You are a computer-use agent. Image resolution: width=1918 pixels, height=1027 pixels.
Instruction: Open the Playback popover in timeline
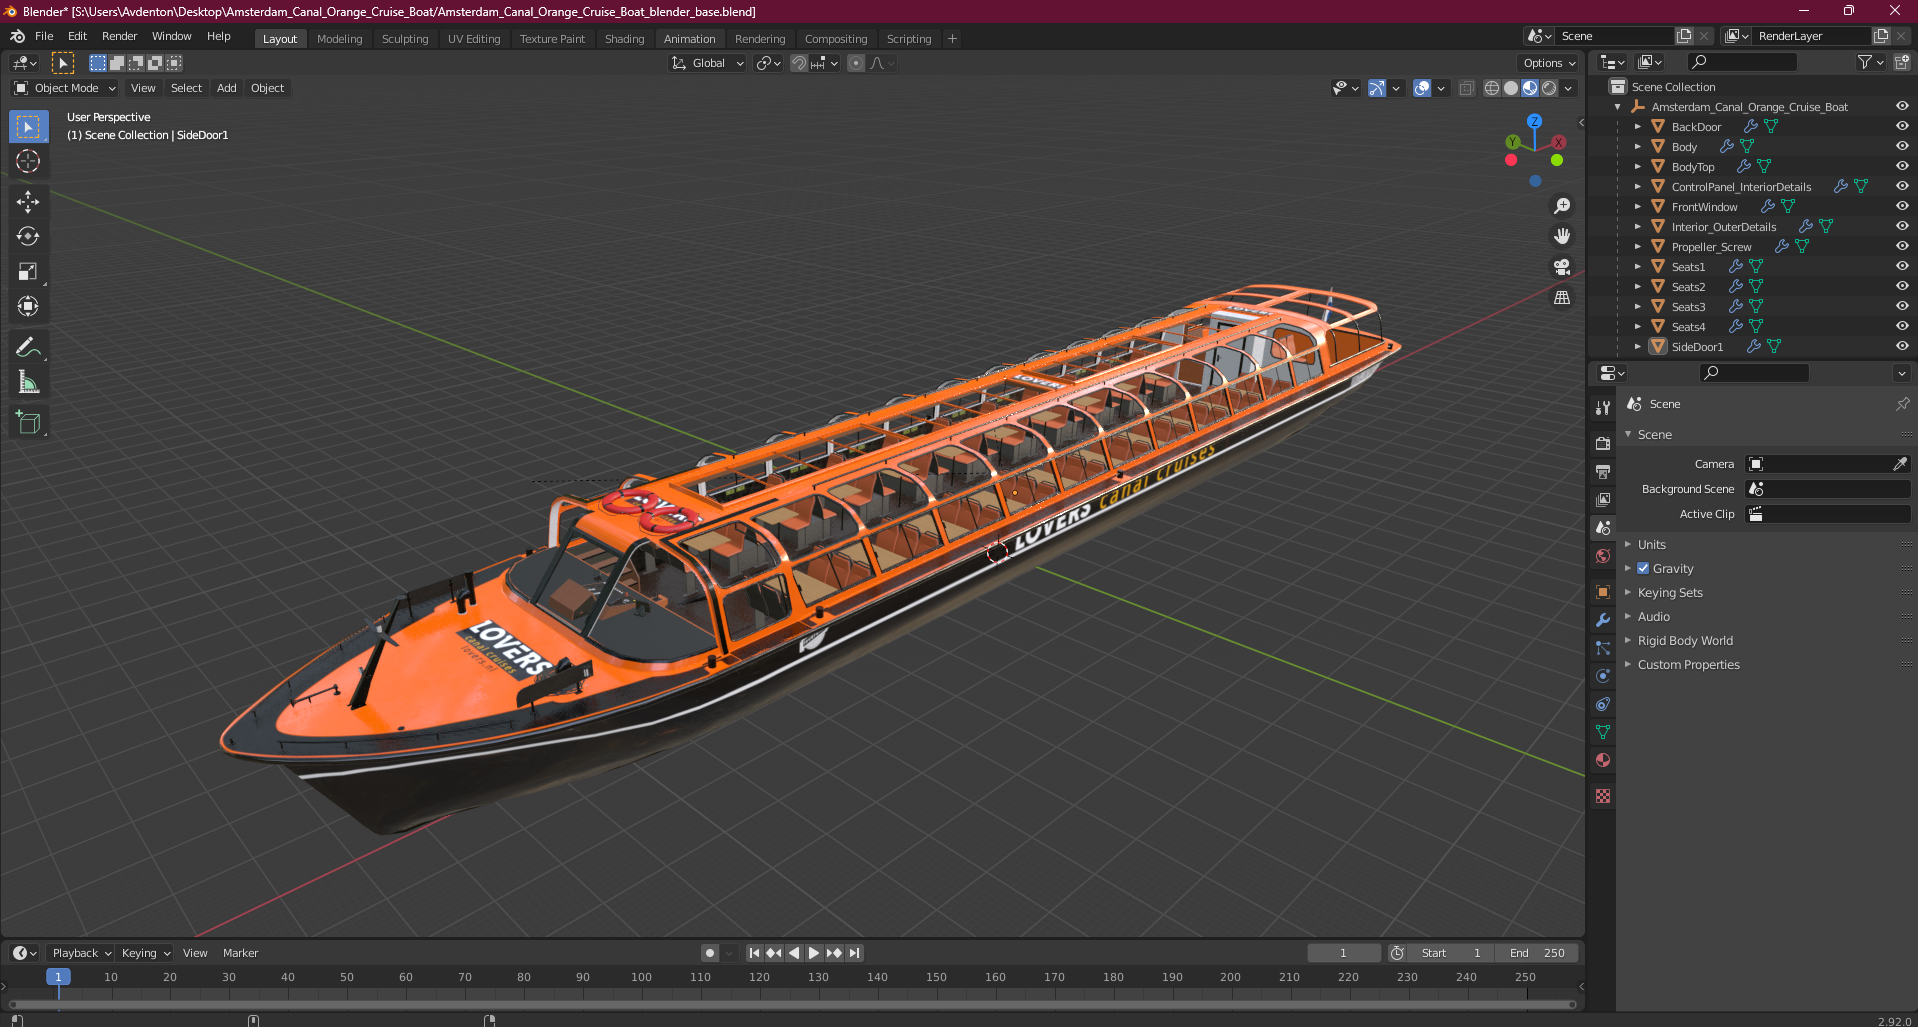click(80, 953)
